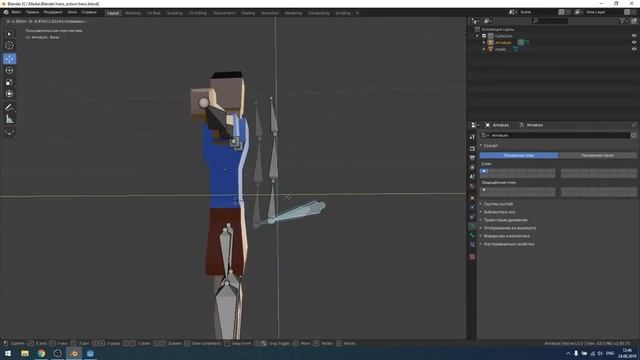Expand the mesh object row under Armature
Image resolution: width=640 pixels, height=360 pixels.
pos(484,49)
